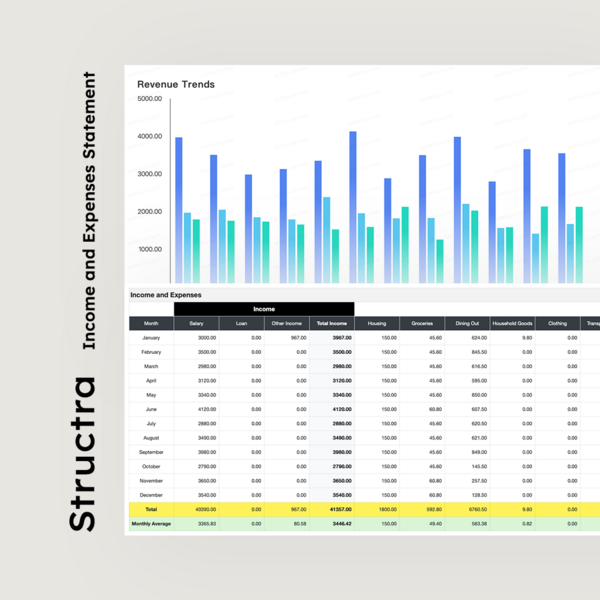
Task: Click April dining out cell 595.00
Action: pyautogui.click(x=467, y=381)
